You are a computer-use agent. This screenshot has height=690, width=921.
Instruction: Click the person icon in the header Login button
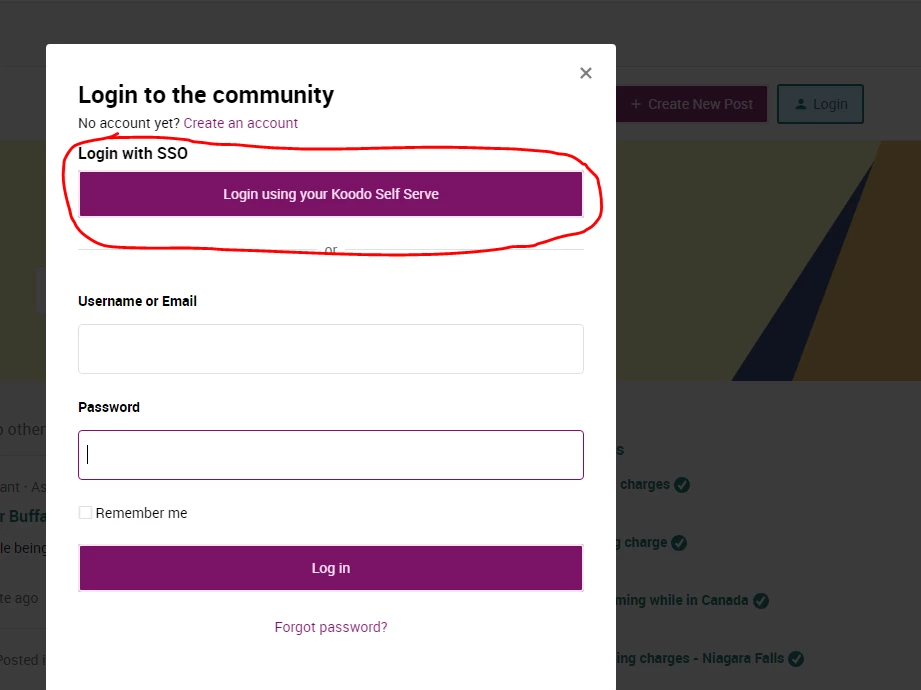coord(801,105)
